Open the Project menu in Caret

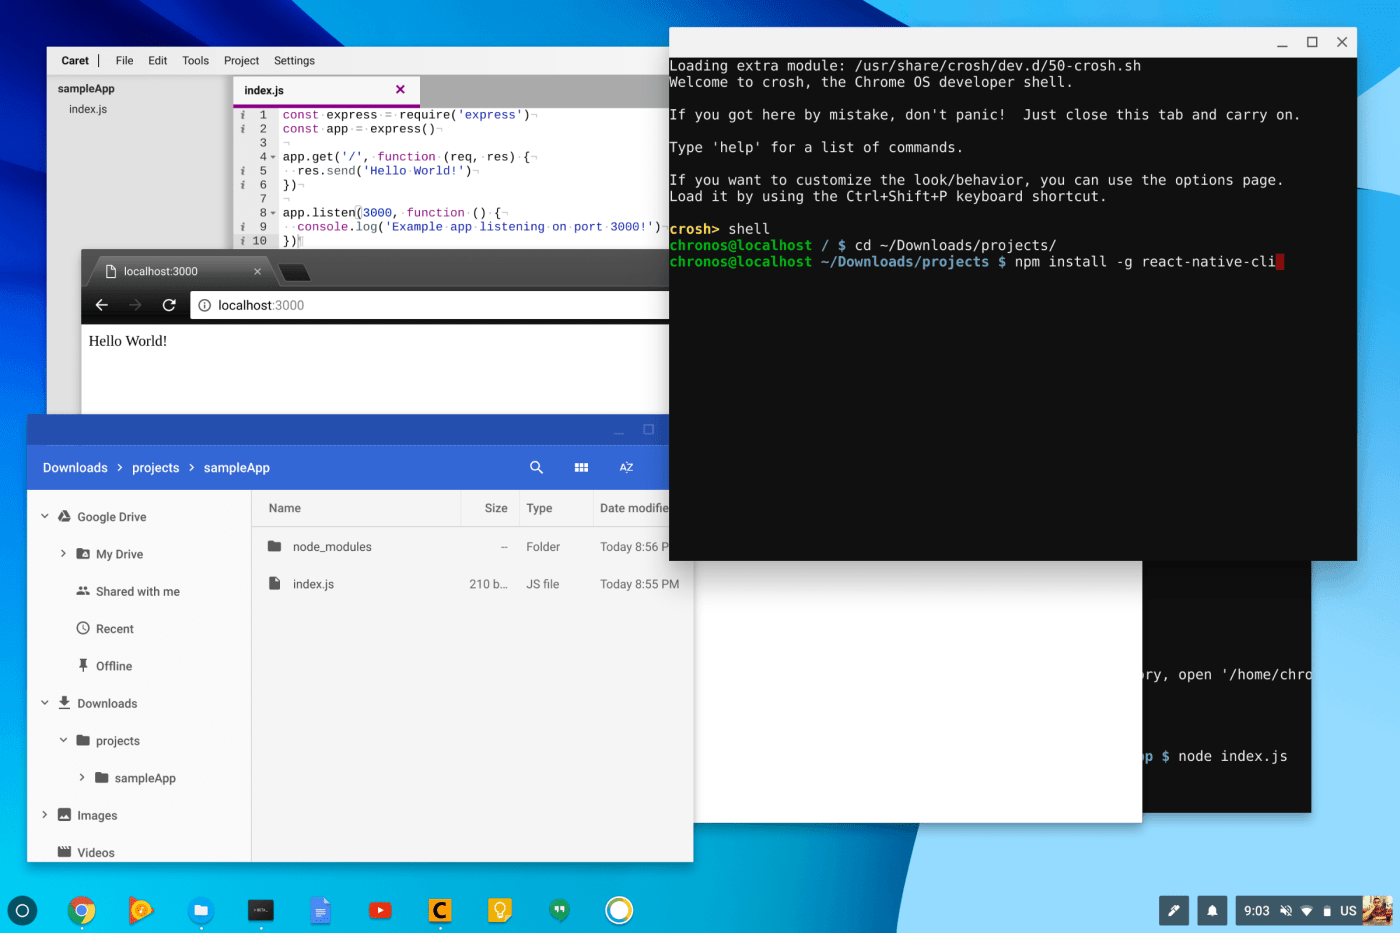tap(241, 61)
